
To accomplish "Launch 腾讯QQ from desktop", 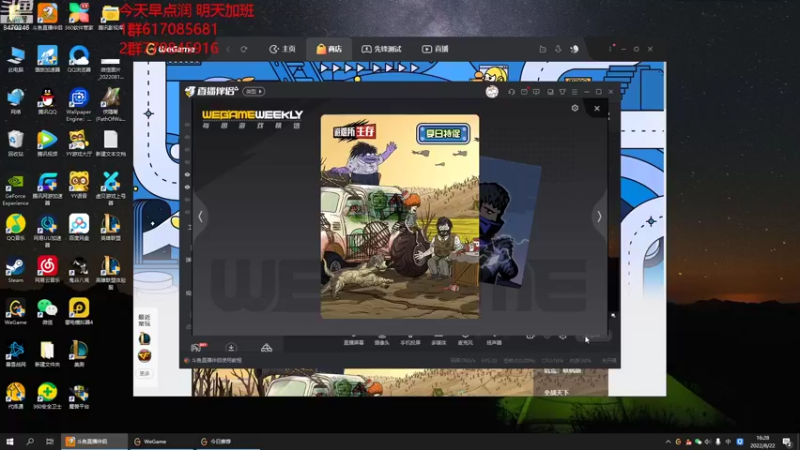I will pyautogui.click(x=47, y=101).
